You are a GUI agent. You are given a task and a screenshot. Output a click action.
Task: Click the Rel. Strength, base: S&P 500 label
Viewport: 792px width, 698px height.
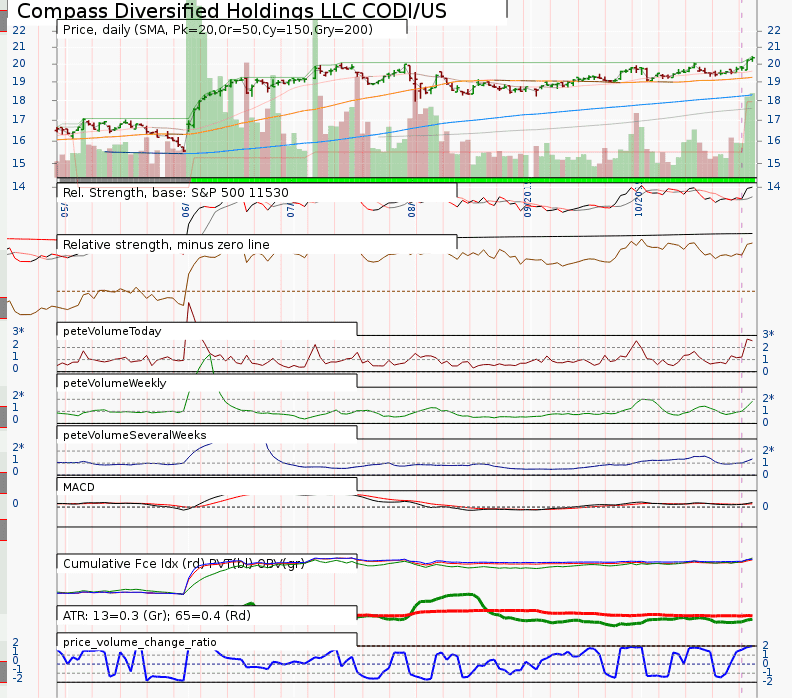176,193
